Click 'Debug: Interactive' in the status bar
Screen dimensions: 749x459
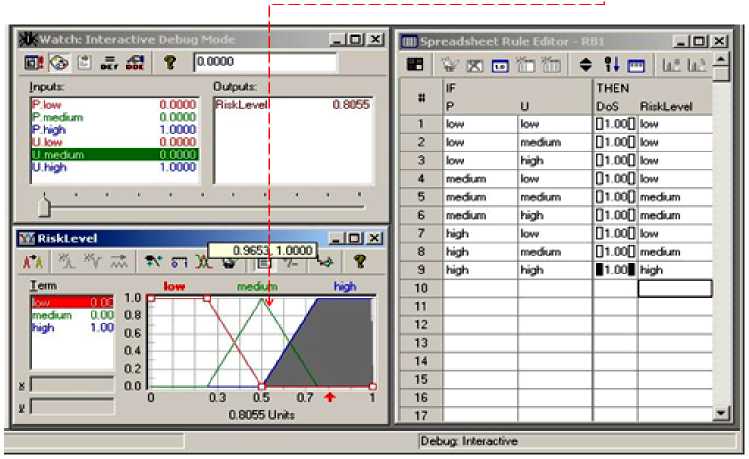click(469, 441)
